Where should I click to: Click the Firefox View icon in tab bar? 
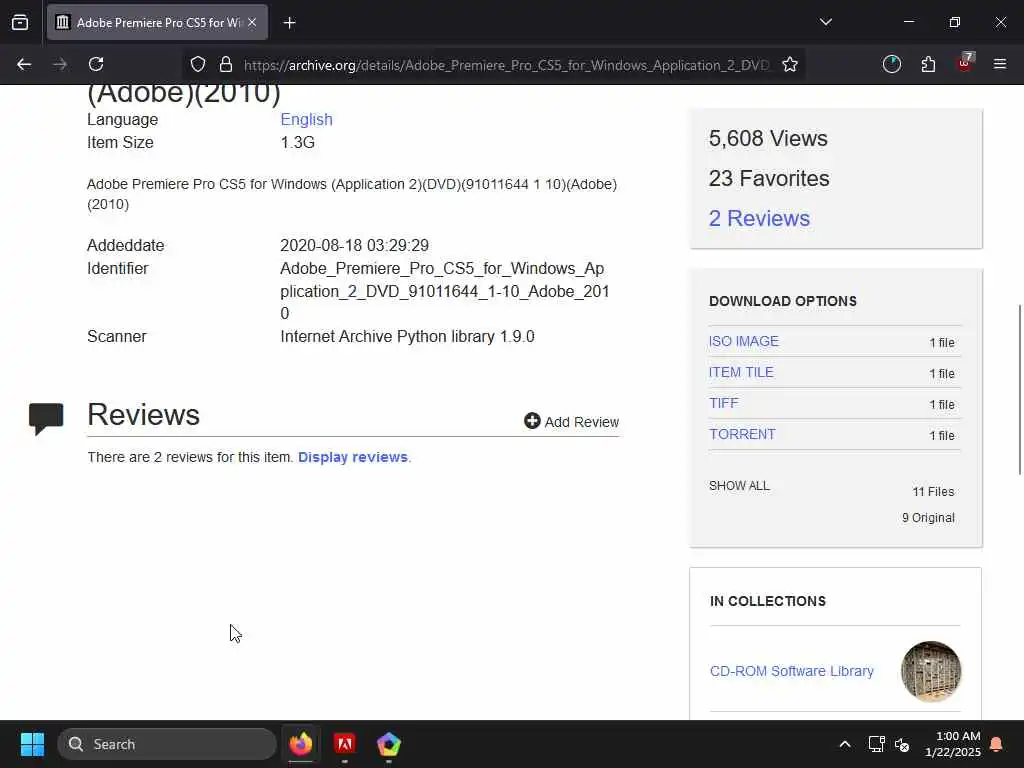click(20, 22)
